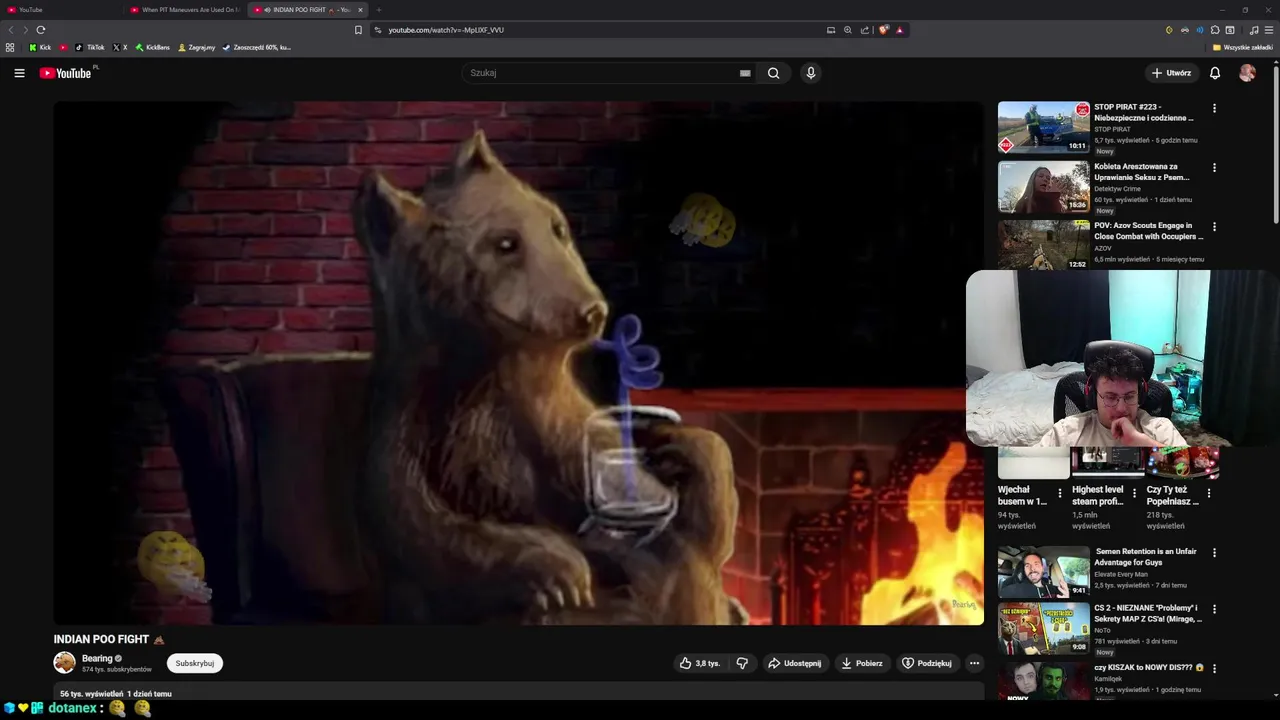
Task: Open the Kick bookmark
Action: pyautogui.click(x=40, y=47)
